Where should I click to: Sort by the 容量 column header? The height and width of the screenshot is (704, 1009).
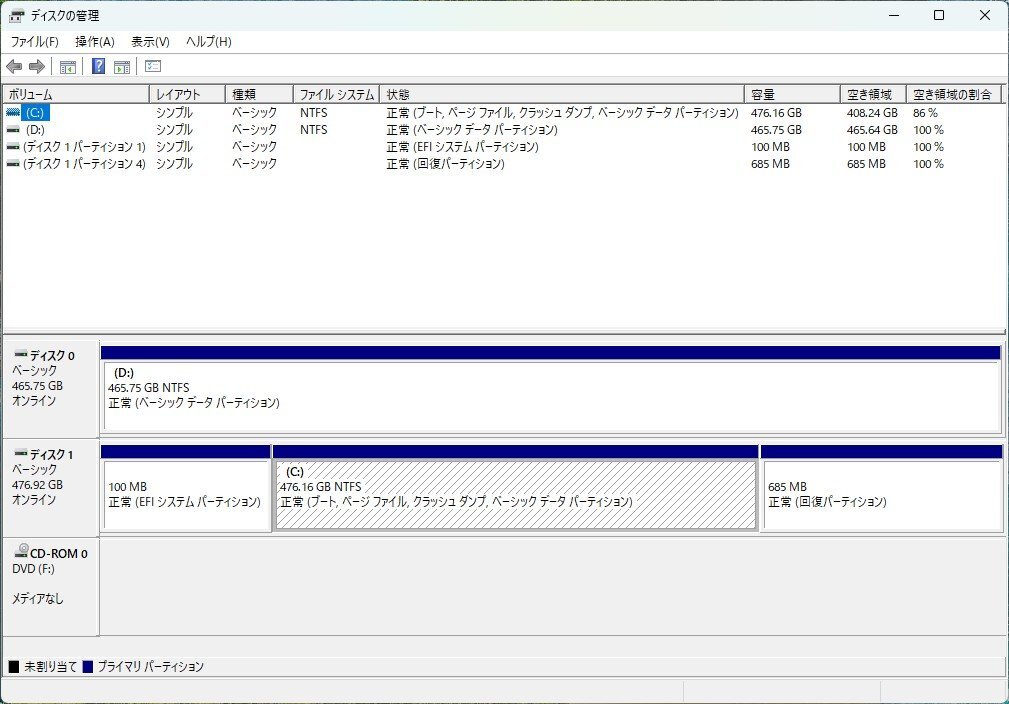coord(793,95)
